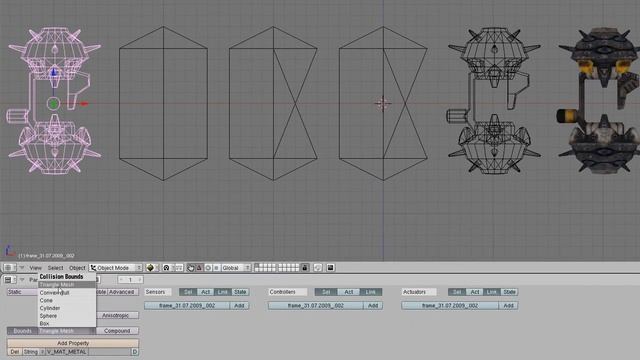Viewport: 640px width, 360px height.
Task: Collapse the 3D view header menus arrow
Action: 22,268
